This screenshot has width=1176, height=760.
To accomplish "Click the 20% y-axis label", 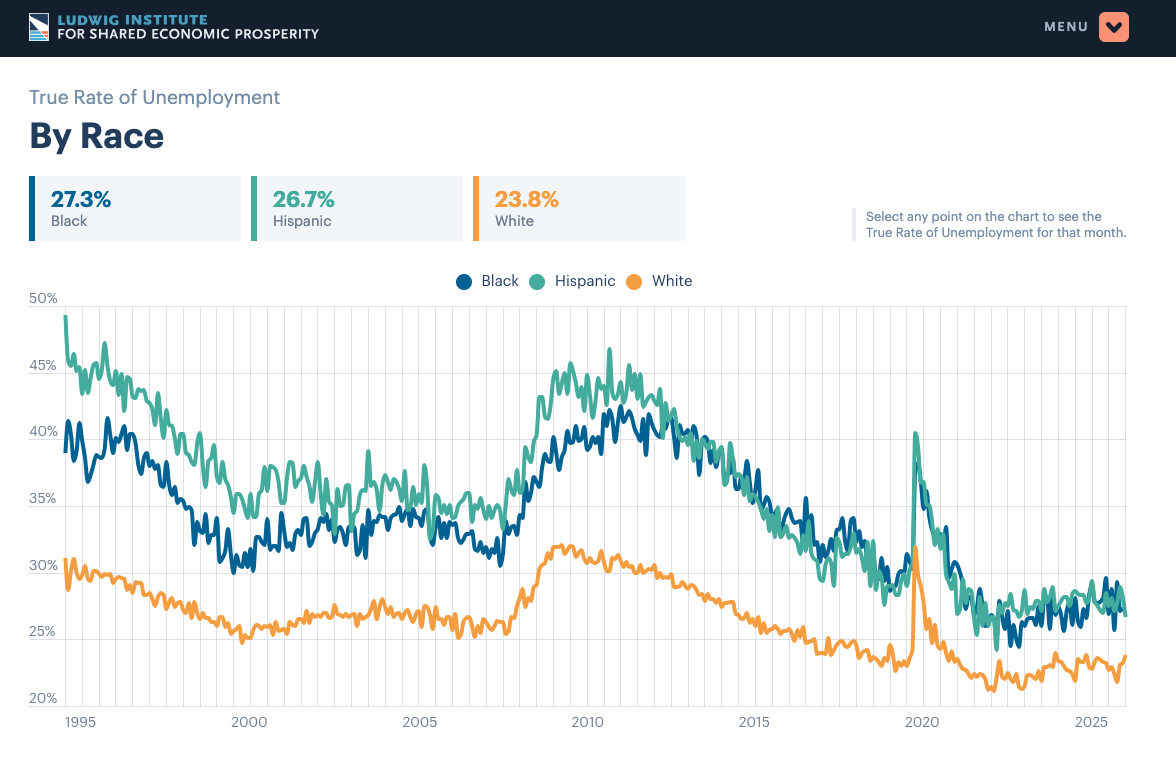I will [x=43, y=698].
